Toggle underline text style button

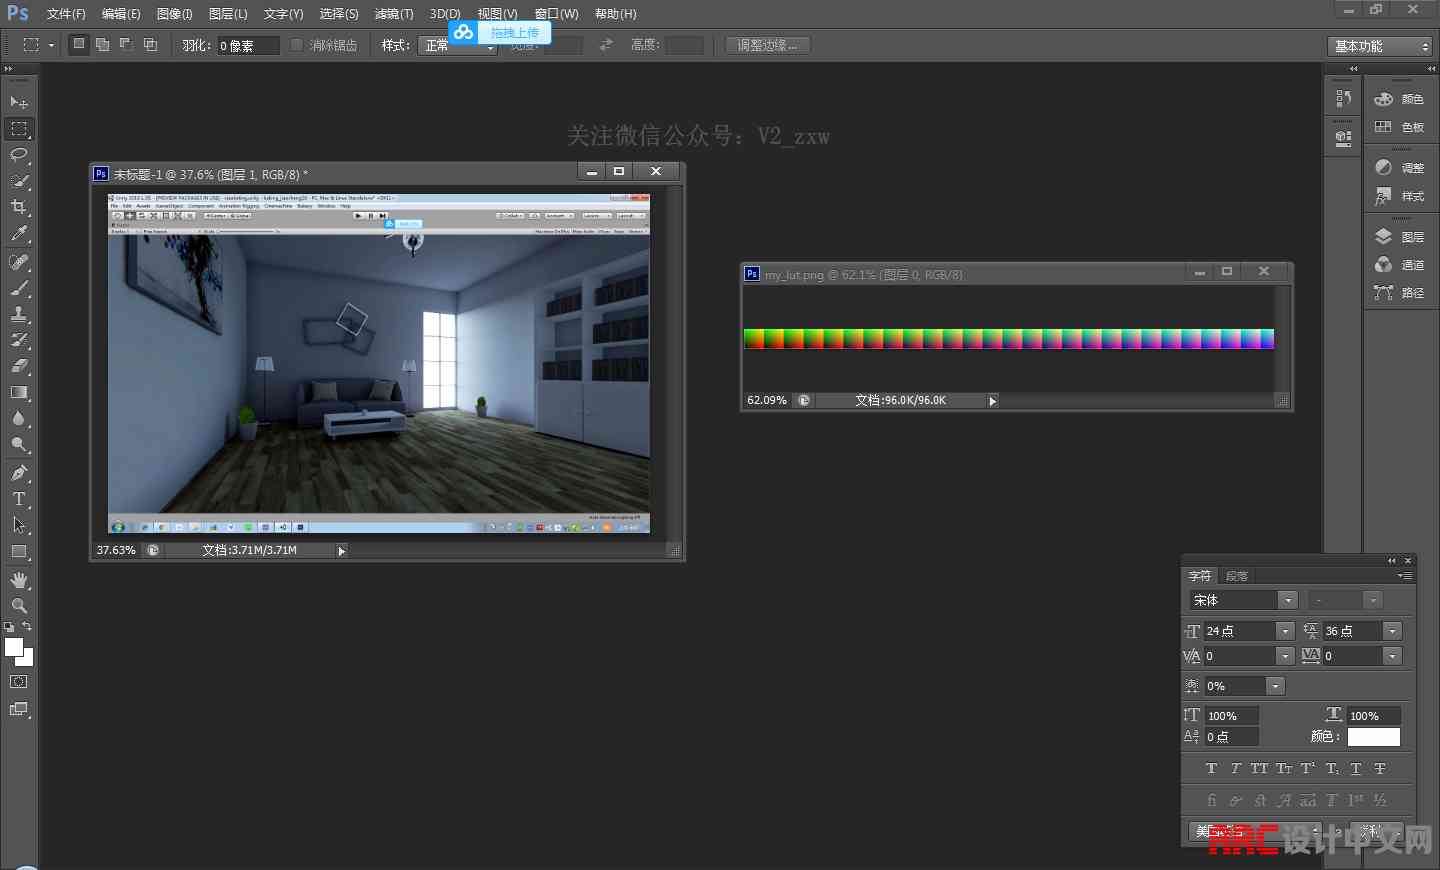[1356, 769]
